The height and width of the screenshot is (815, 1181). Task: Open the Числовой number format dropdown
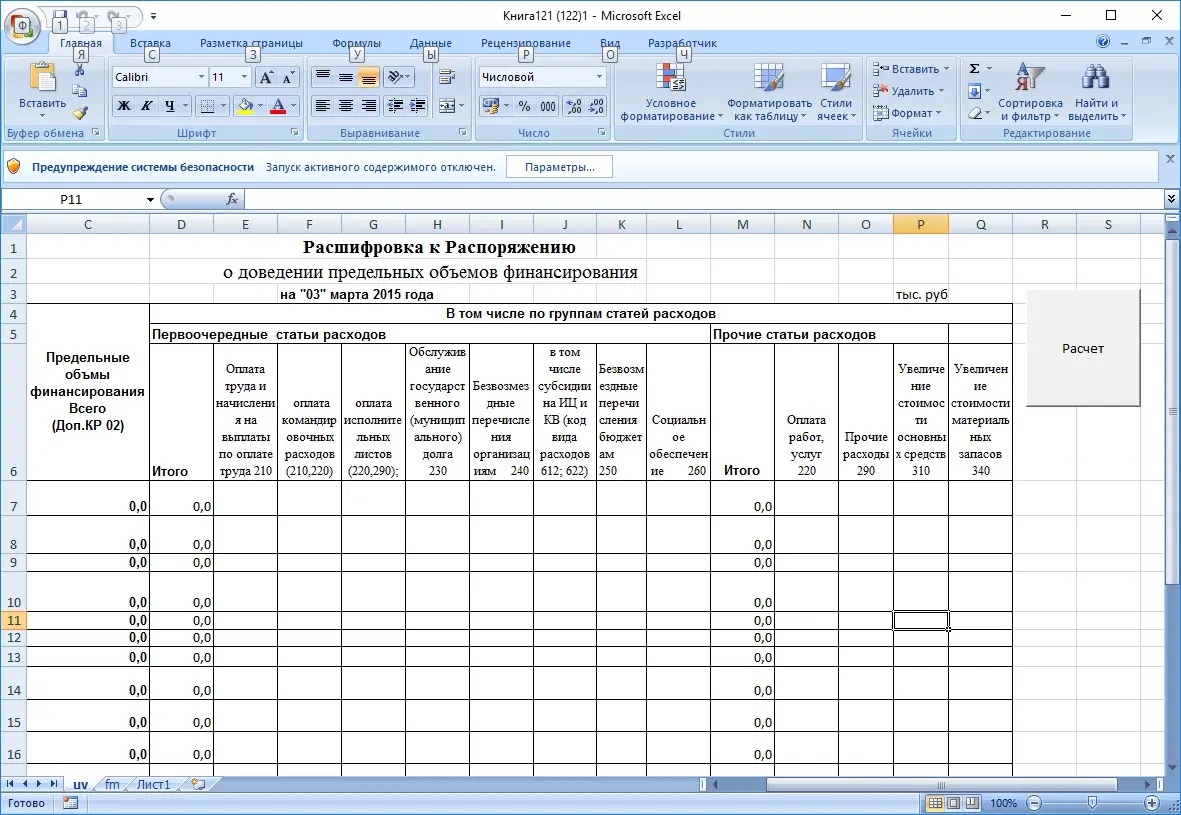pyautogui.click(x=600, y=77)
